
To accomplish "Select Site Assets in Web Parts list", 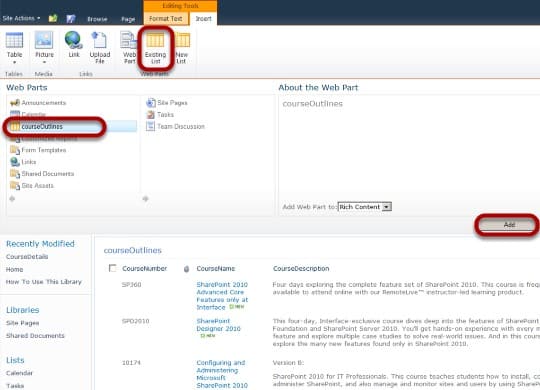I will [38, 186].
